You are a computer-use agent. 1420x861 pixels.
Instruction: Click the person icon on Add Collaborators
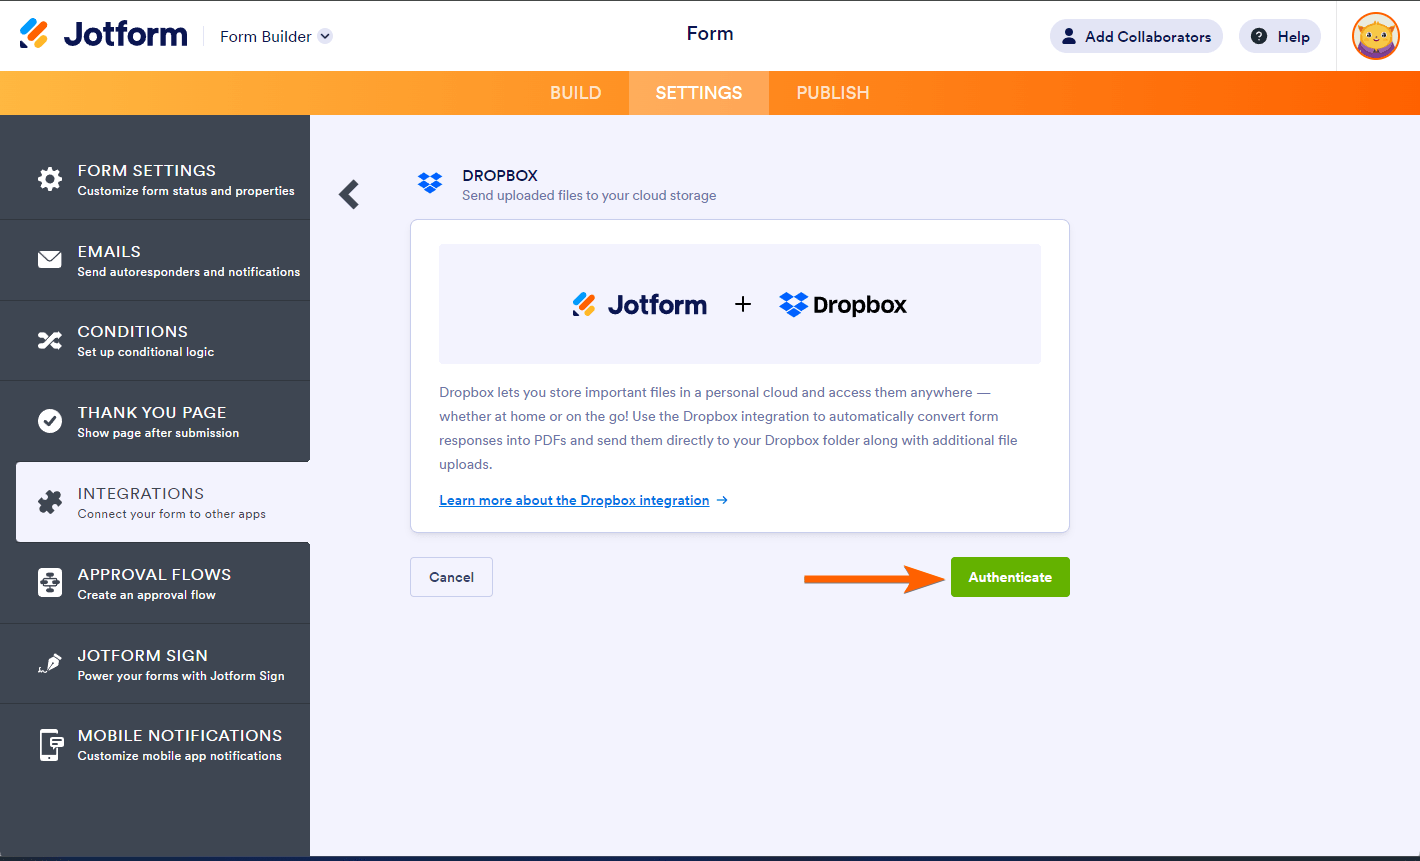click(x=1069, y=37)
